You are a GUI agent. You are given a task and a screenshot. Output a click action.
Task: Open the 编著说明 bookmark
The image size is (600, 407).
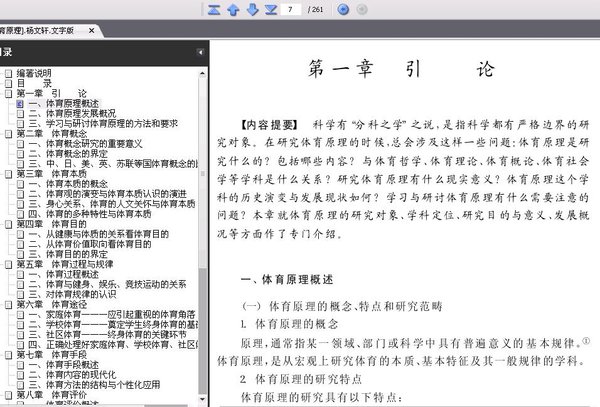pos(34,73)
